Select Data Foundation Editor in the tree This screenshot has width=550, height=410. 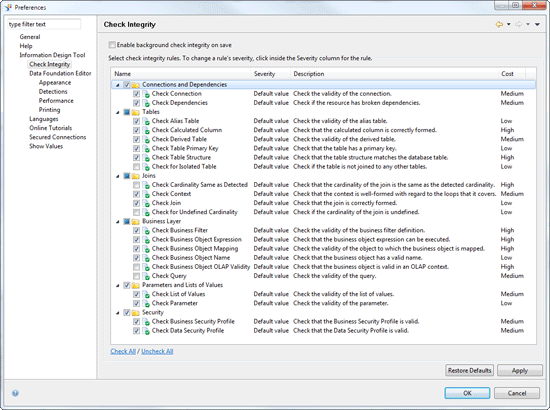coord(60,73)
